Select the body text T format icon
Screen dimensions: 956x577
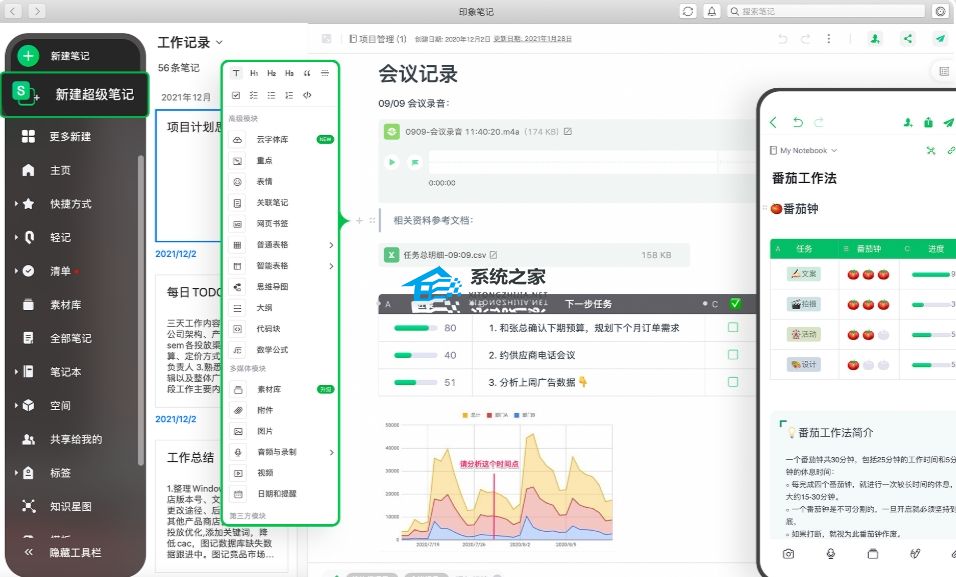(237, 73)
